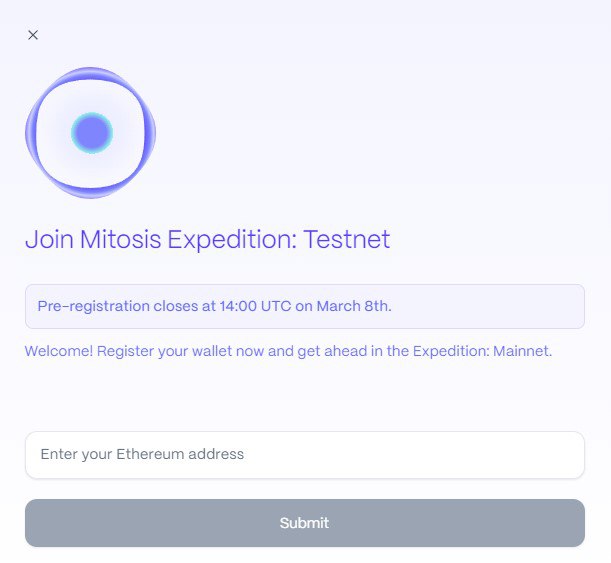Click the Welcome! text under the banner
Image resolution: width=611 pixels, height=563 pixels.
pos(59,351)
